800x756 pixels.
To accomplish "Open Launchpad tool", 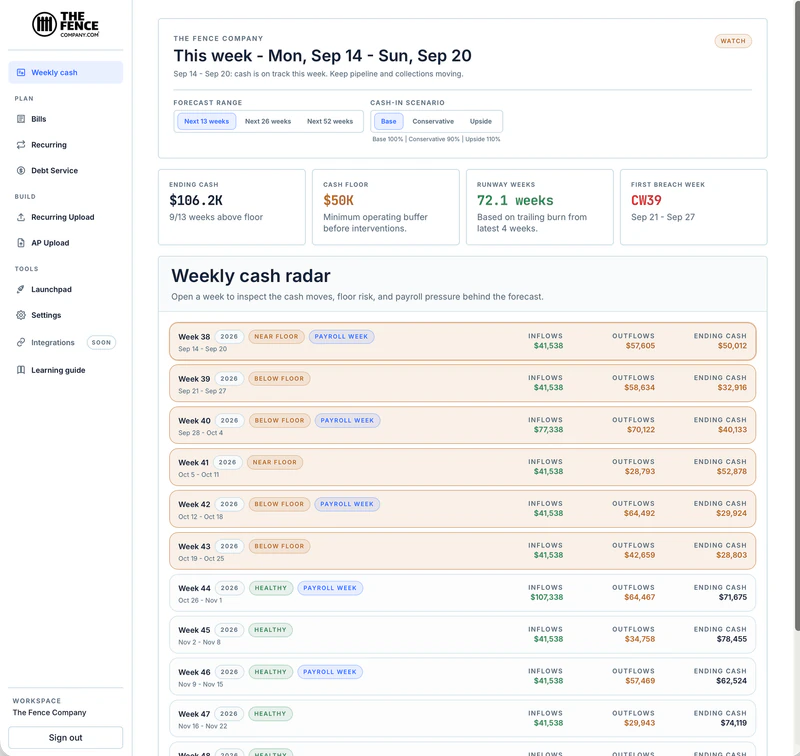I will point(66,289).
